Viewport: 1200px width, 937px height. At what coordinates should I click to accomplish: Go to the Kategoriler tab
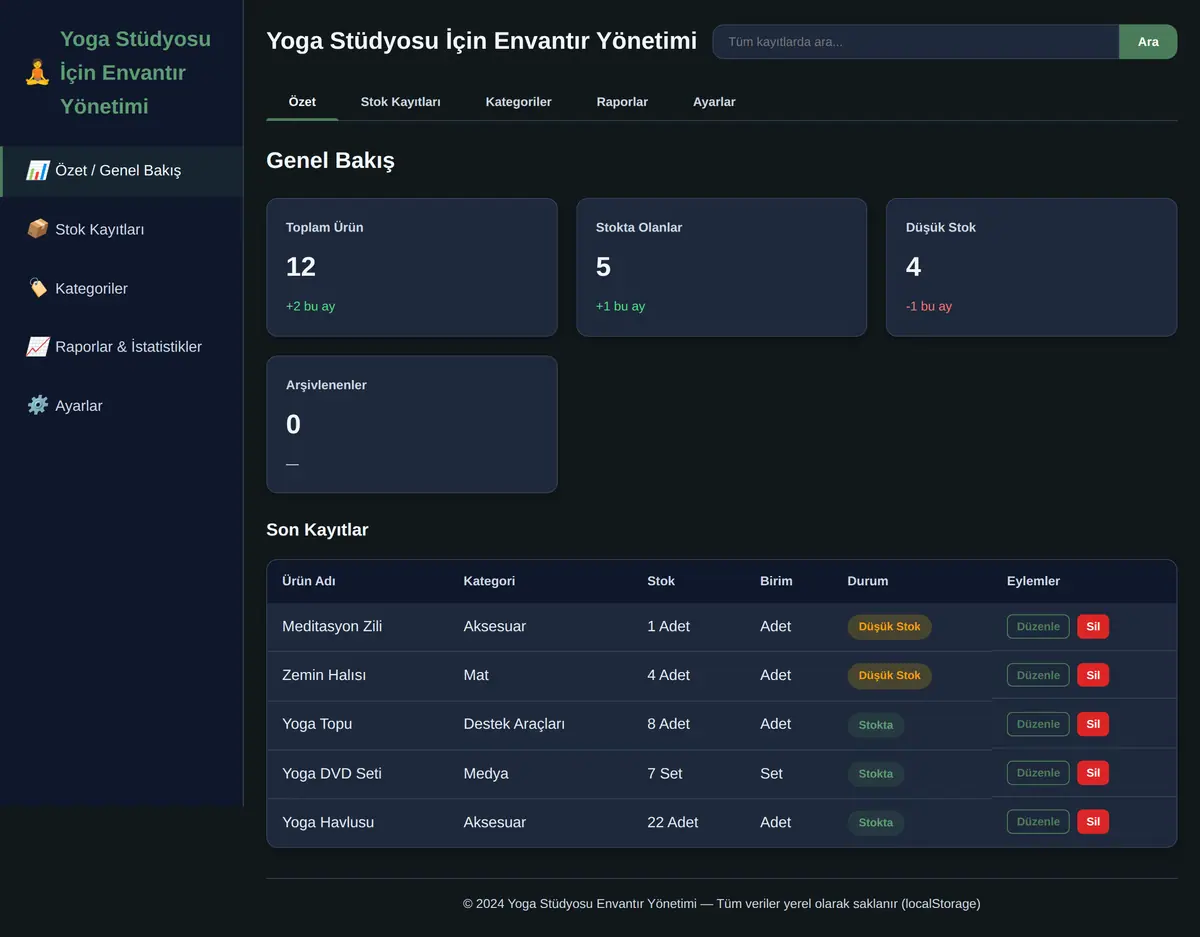coord(518,102)
